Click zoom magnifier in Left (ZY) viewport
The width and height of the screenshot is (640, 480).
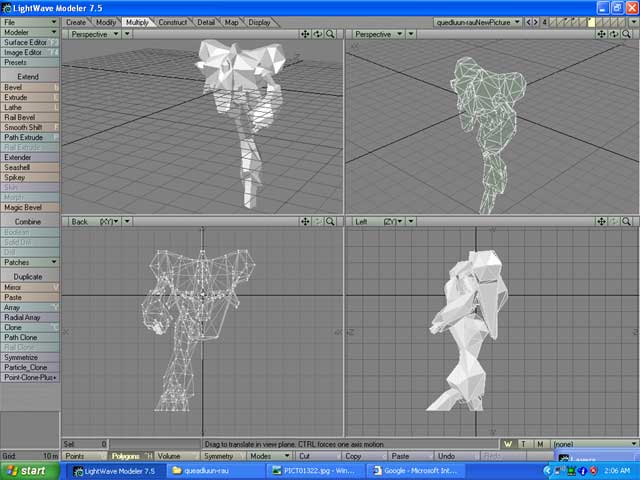coord(627,221)
